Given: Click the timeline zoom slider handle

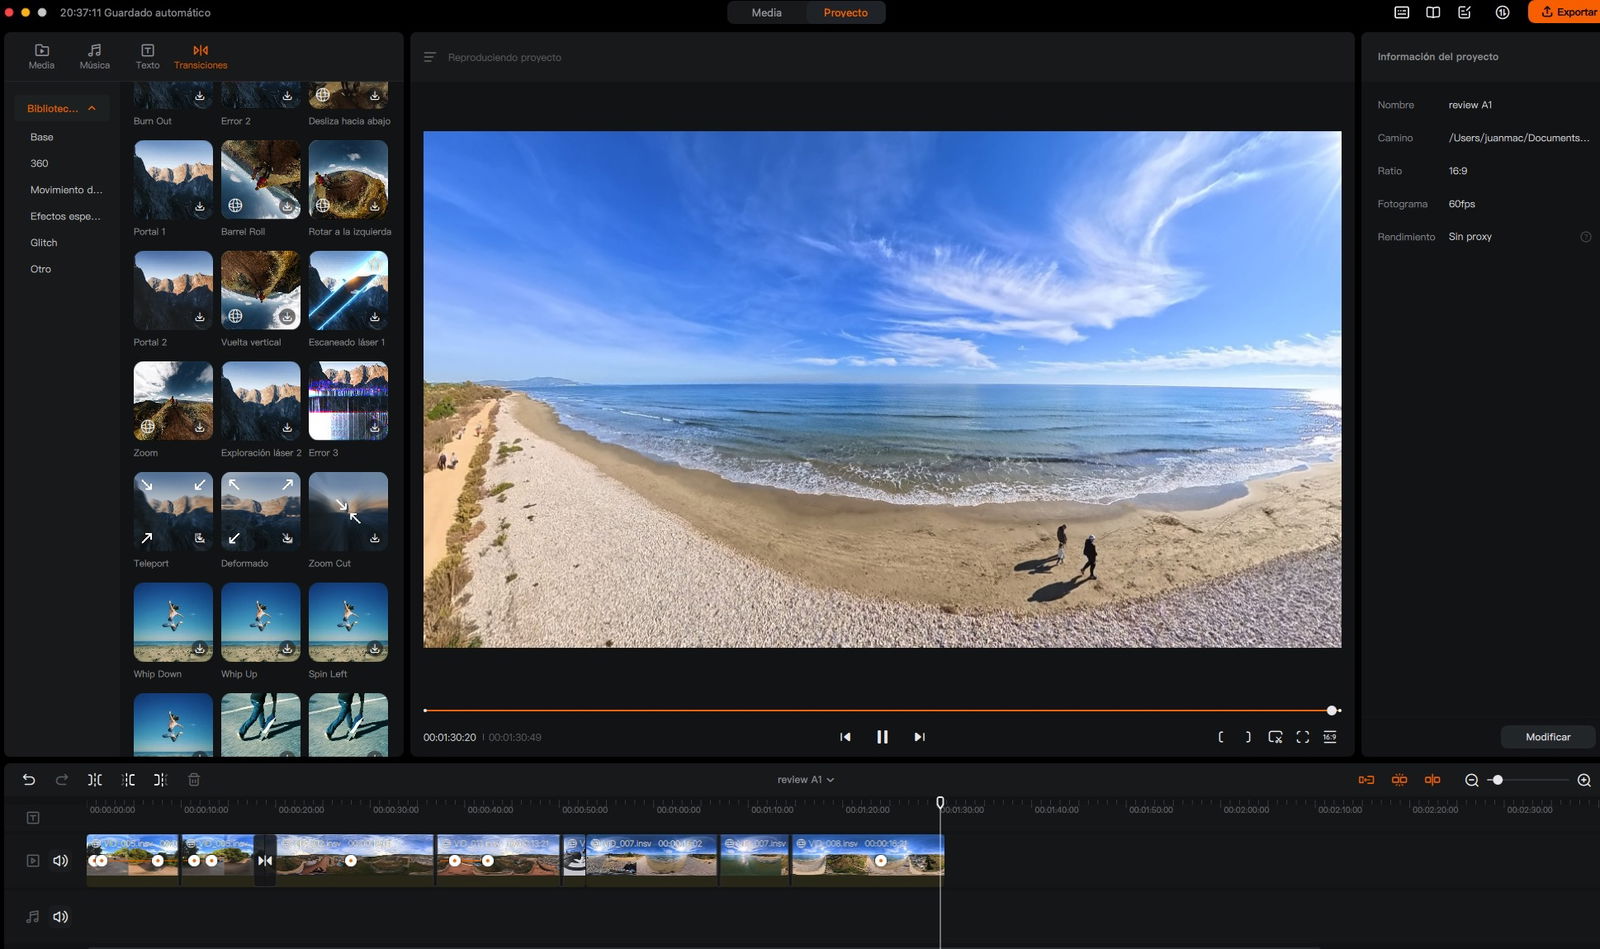Looking at the screenshot, I should 1497,780.
